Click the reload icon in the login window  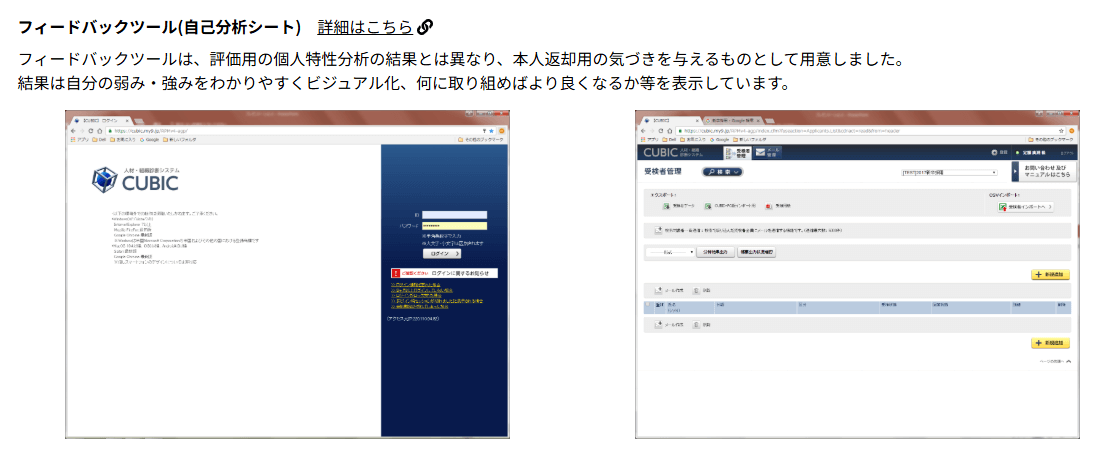(90, 131)
